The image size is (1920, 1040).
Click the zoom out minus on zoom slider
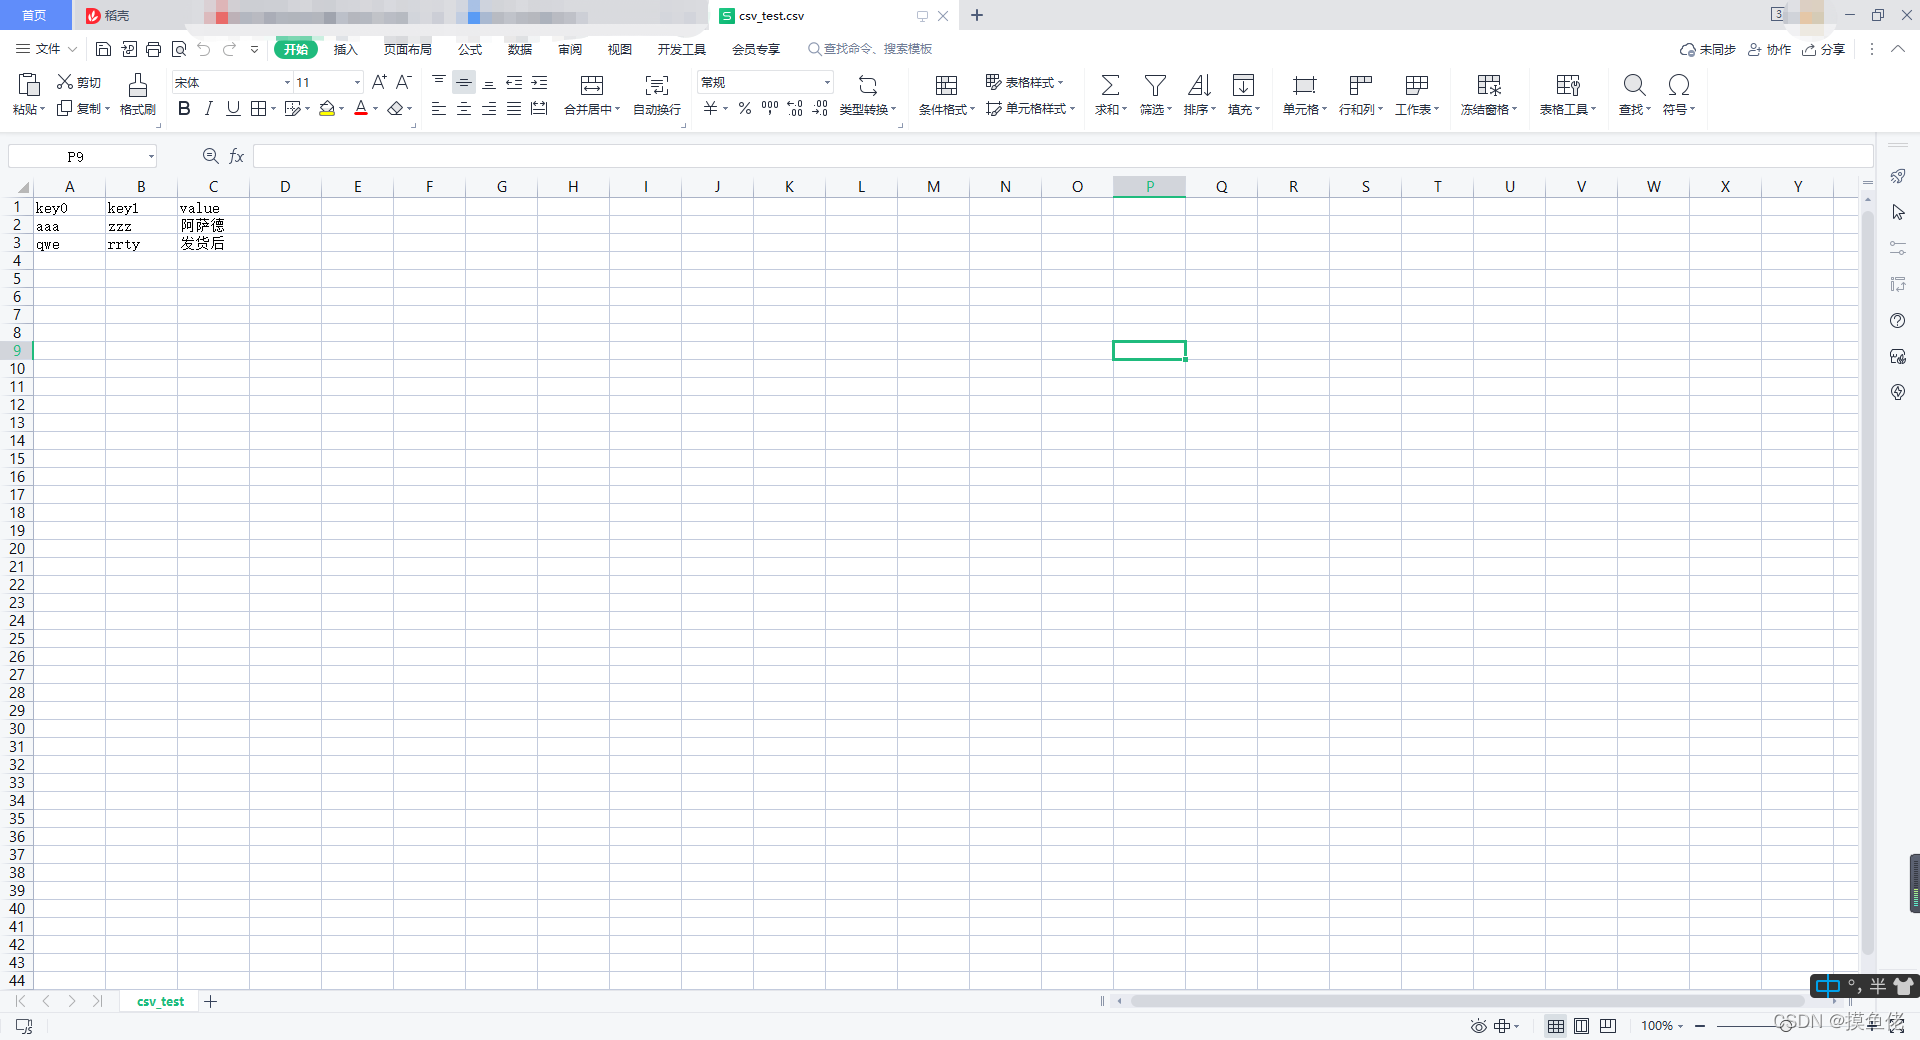[1700, 1026]
